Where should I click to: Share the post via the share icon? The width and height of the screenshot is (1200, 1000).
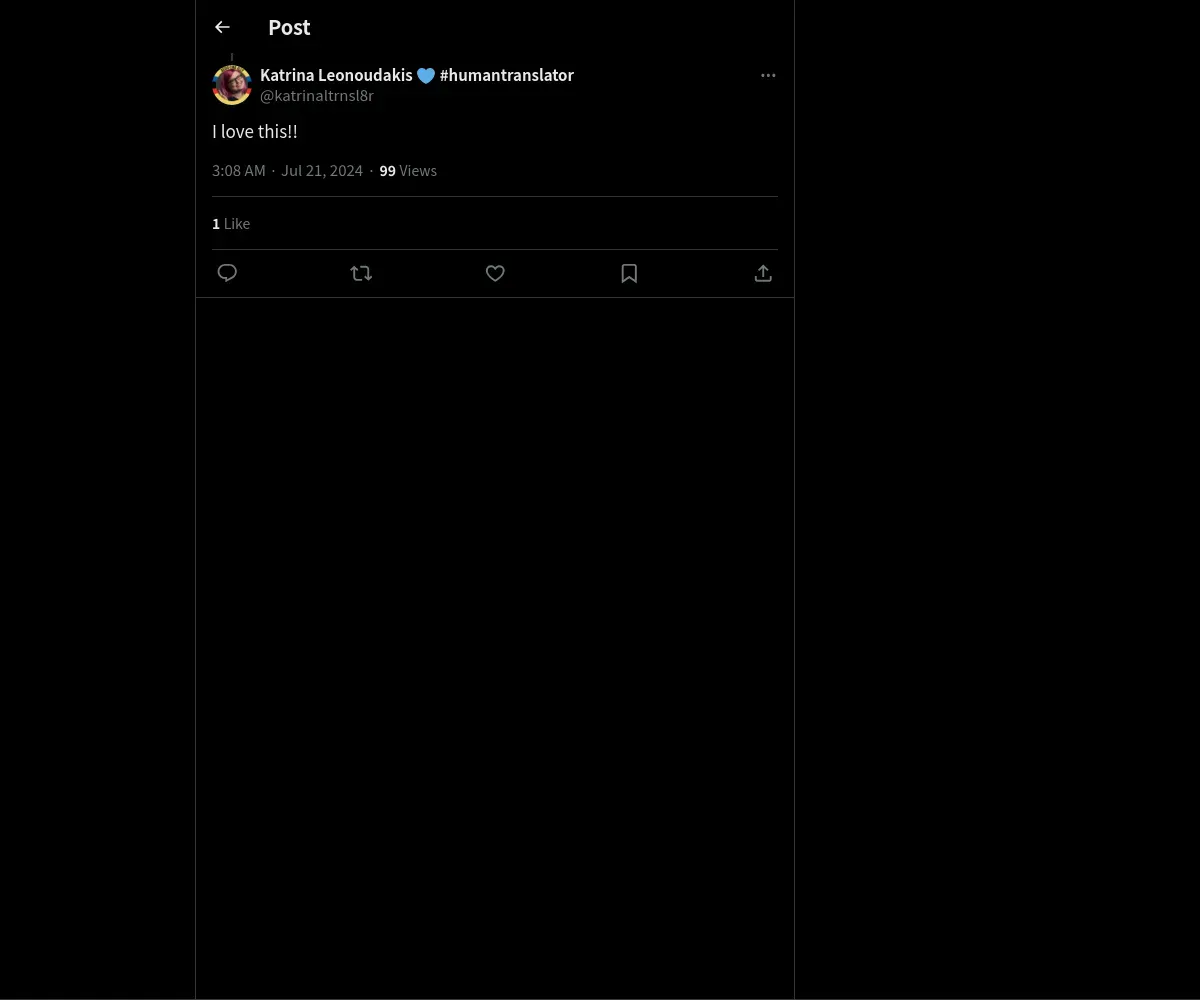(763, 273)
